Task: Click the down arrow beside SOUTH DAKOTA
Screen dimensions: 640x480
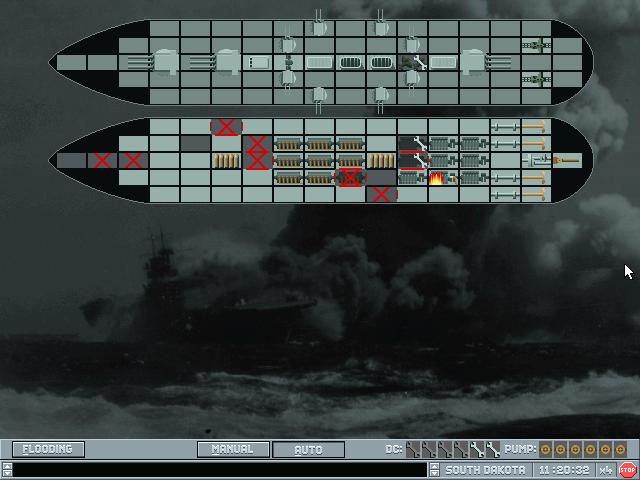Action: tap(434, 474)
